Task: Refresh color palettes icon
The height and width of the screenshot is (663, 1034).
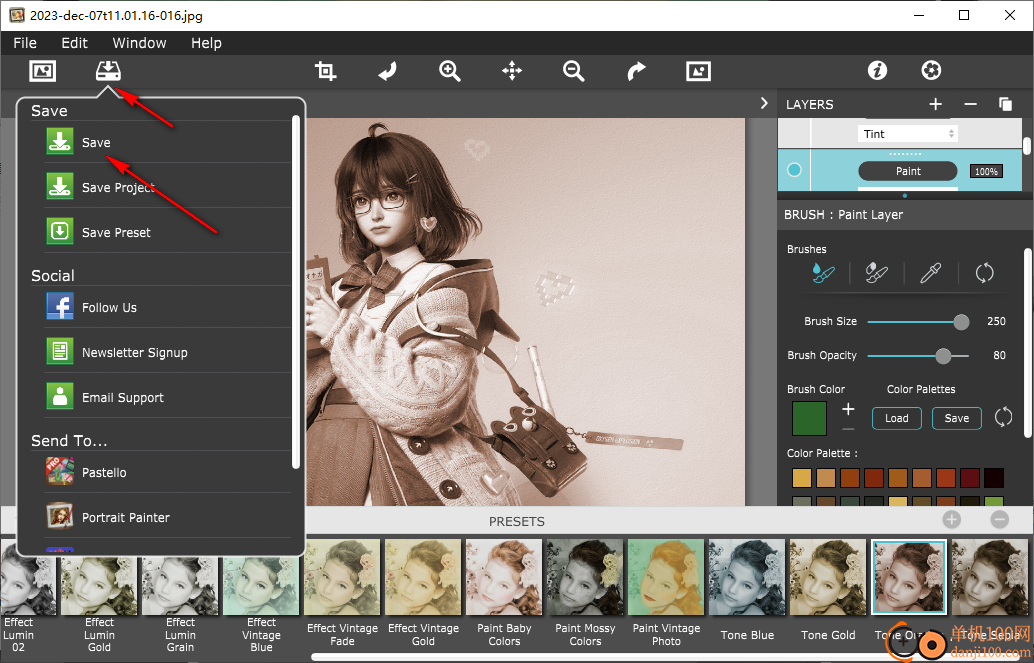Action: coord(1003,417)
